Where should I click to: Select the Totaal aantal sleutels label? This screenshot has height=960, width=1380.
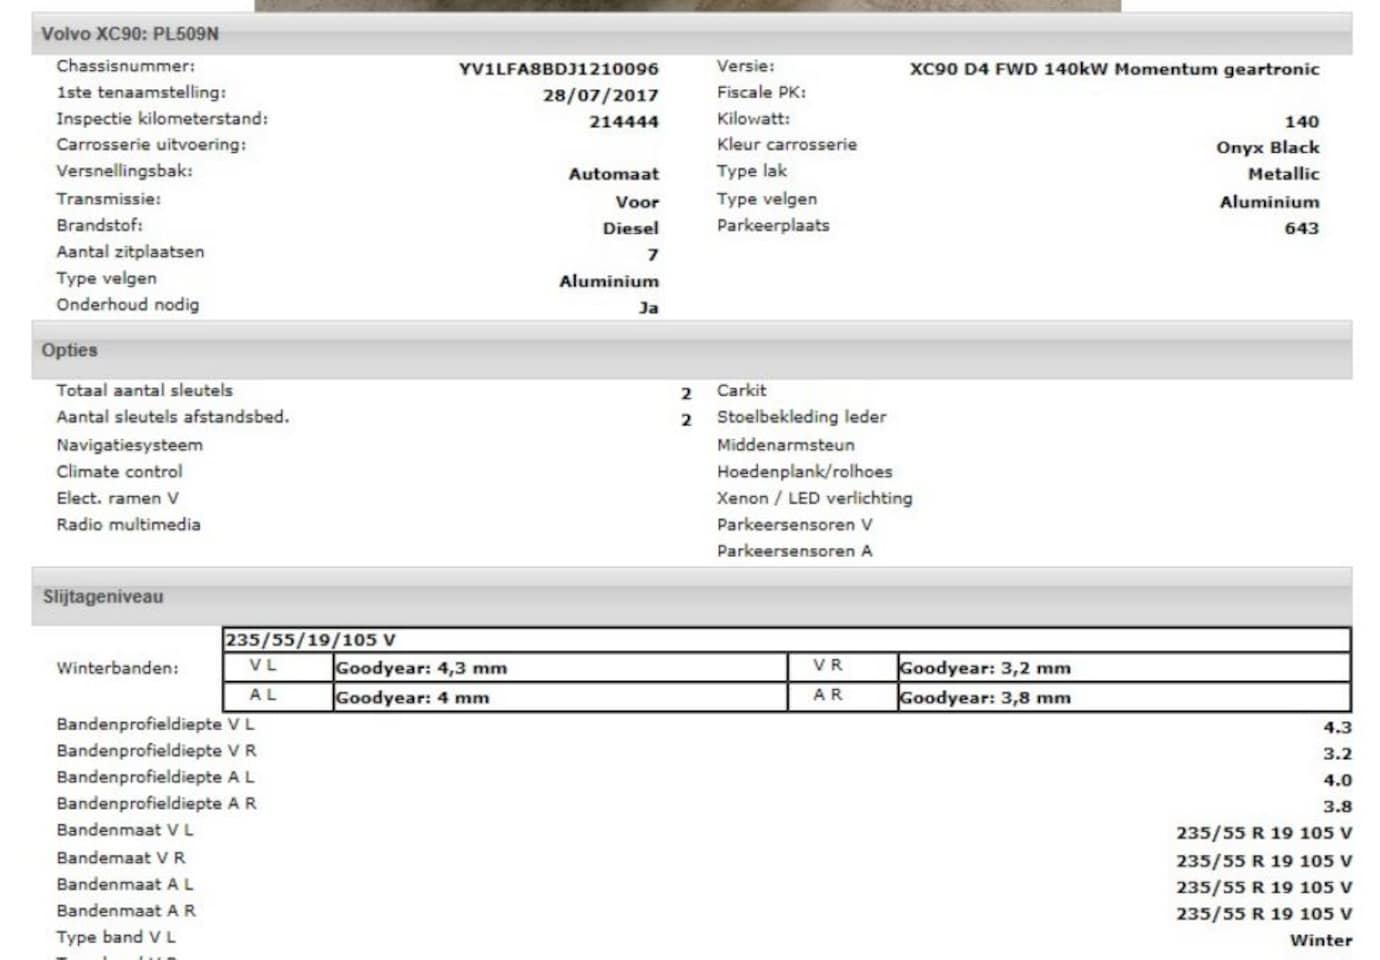(144, 390)
